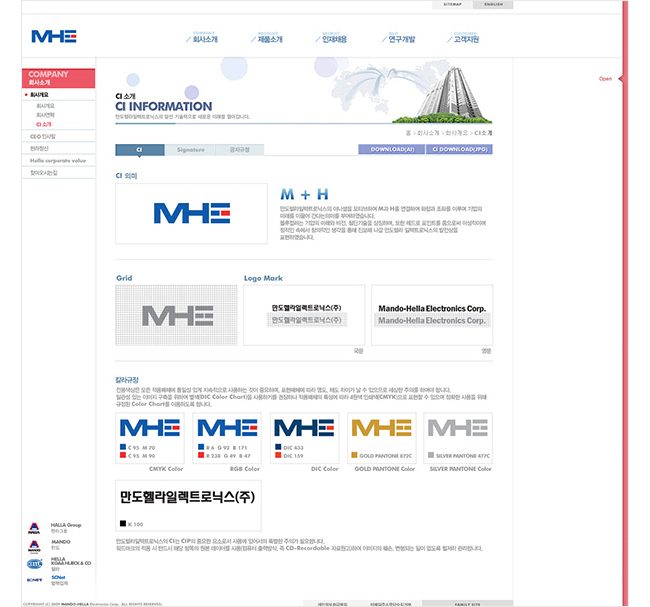Open CEO 인사말 in sidebar
The height and width of the screenshot is (607, 650).
[x=42, y=136]
